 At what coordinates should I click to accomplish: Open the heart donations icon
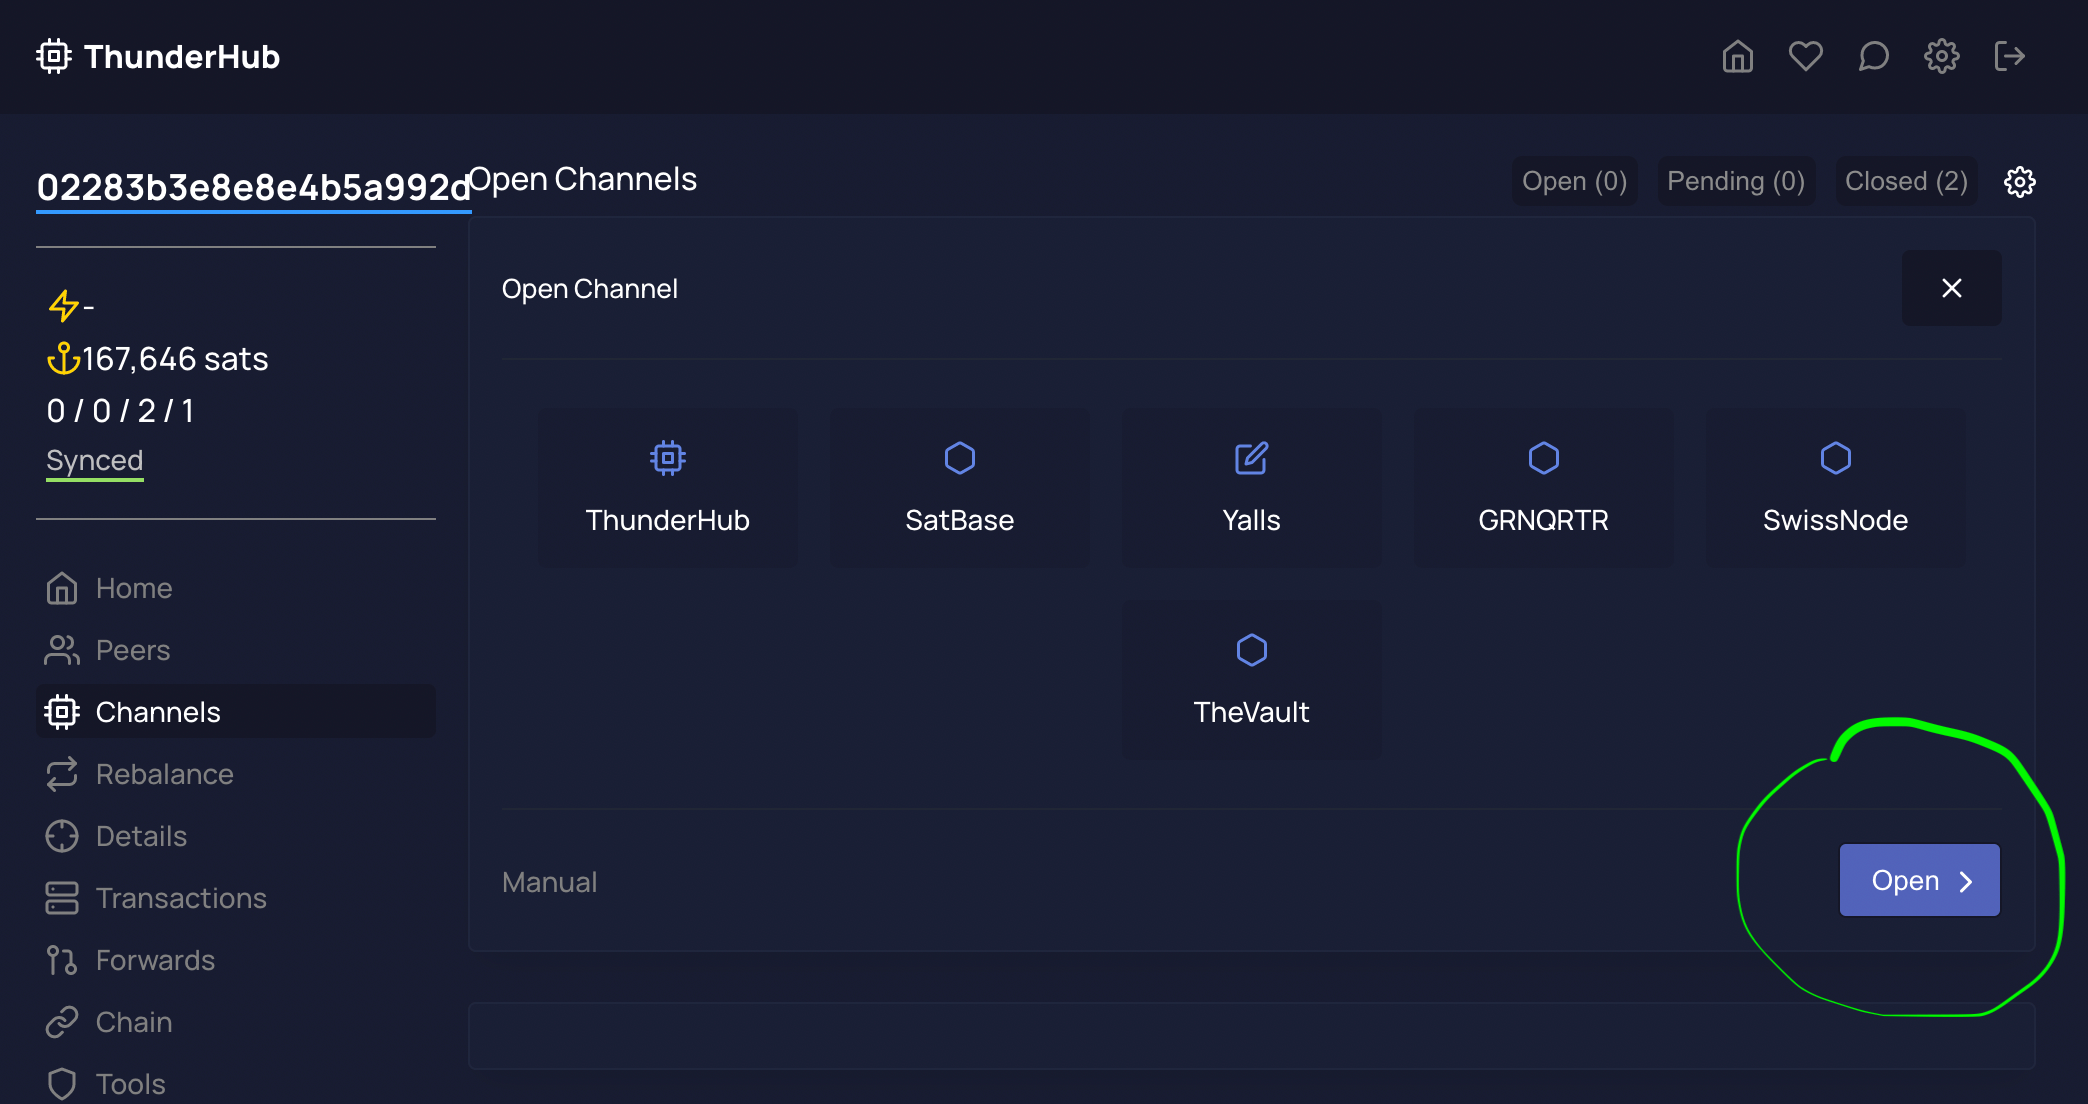point(1805,57)
